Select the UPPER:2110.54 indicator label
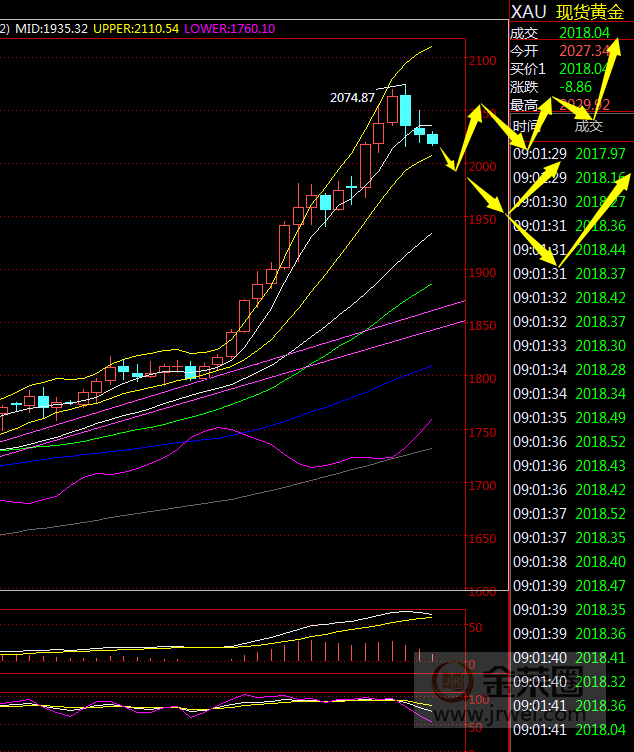This screenshot has height=752, width=634. coord(136,29)
